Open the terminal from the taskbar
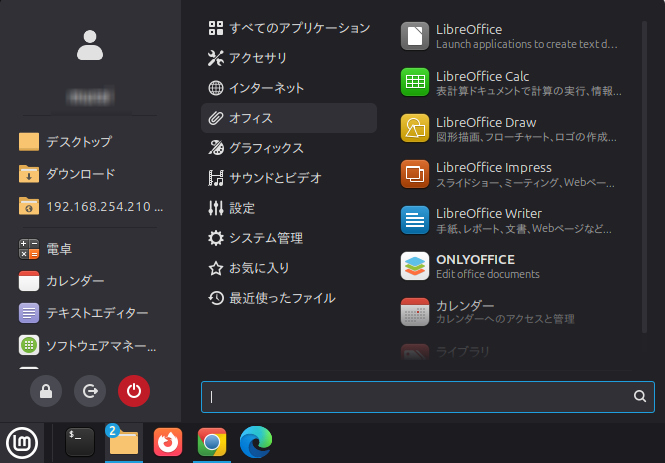The height and width of the screenshot is (463, 665). click(80, 441)
